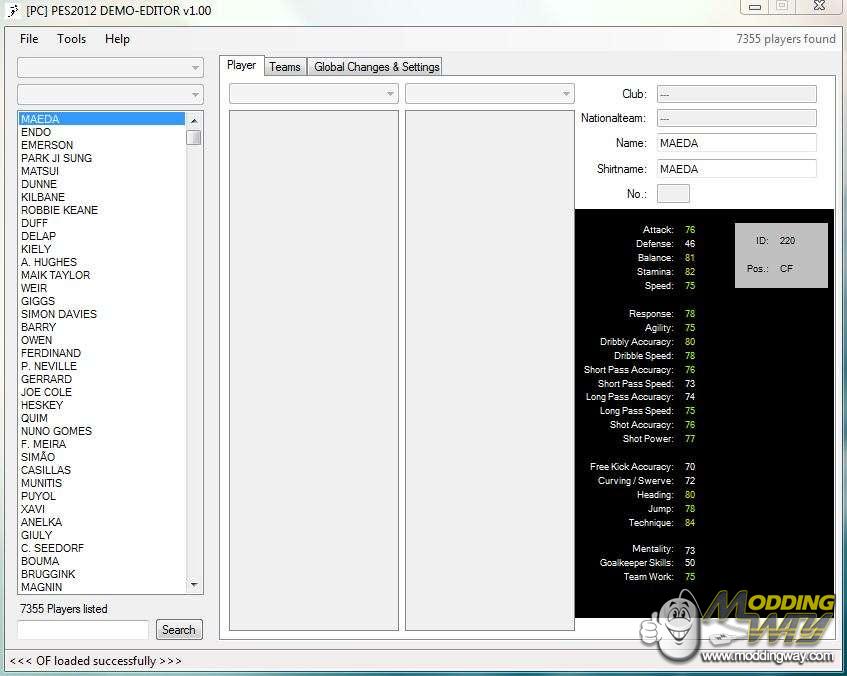
Task: Expand the first dropdown above player list
Action: pos(110,68)
